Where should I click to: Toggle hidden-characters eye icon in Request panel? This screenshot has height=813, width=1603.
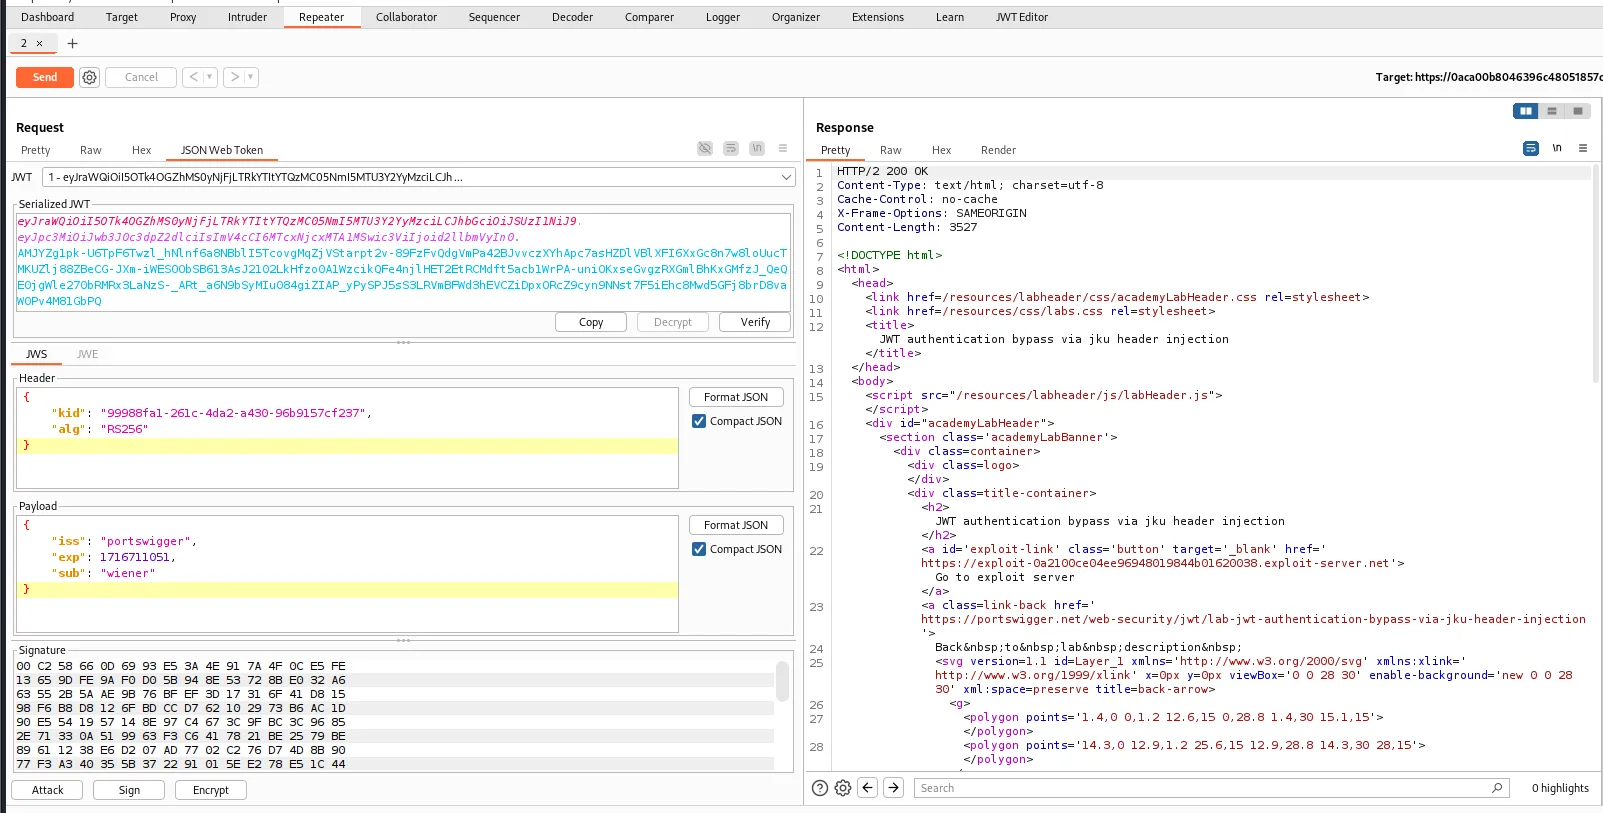click(x=705, y=148)
